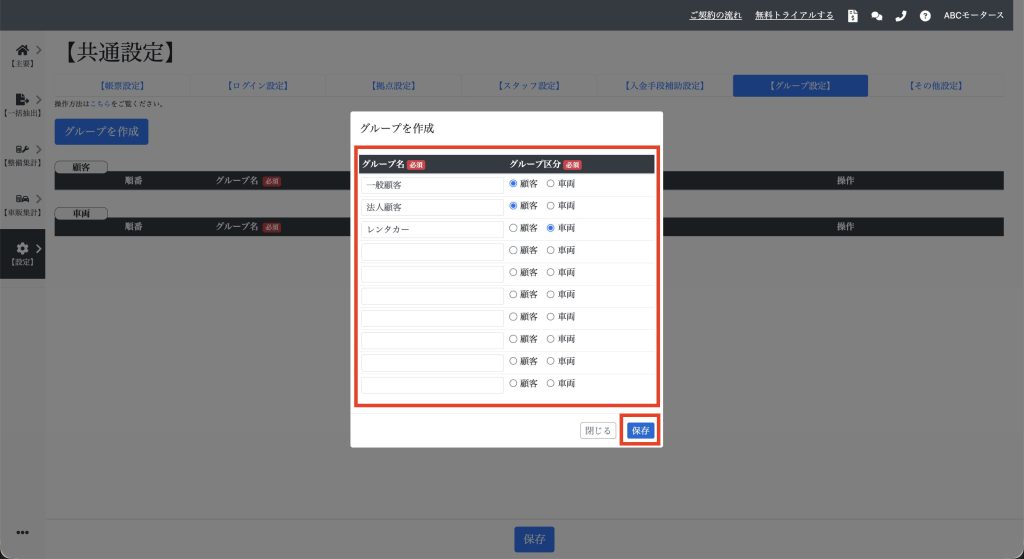Image resolution: width=1024 pixels, height=559 pixels.
Task: Expand the chevron beside 【一括抽出】
Action: point(39,100)
